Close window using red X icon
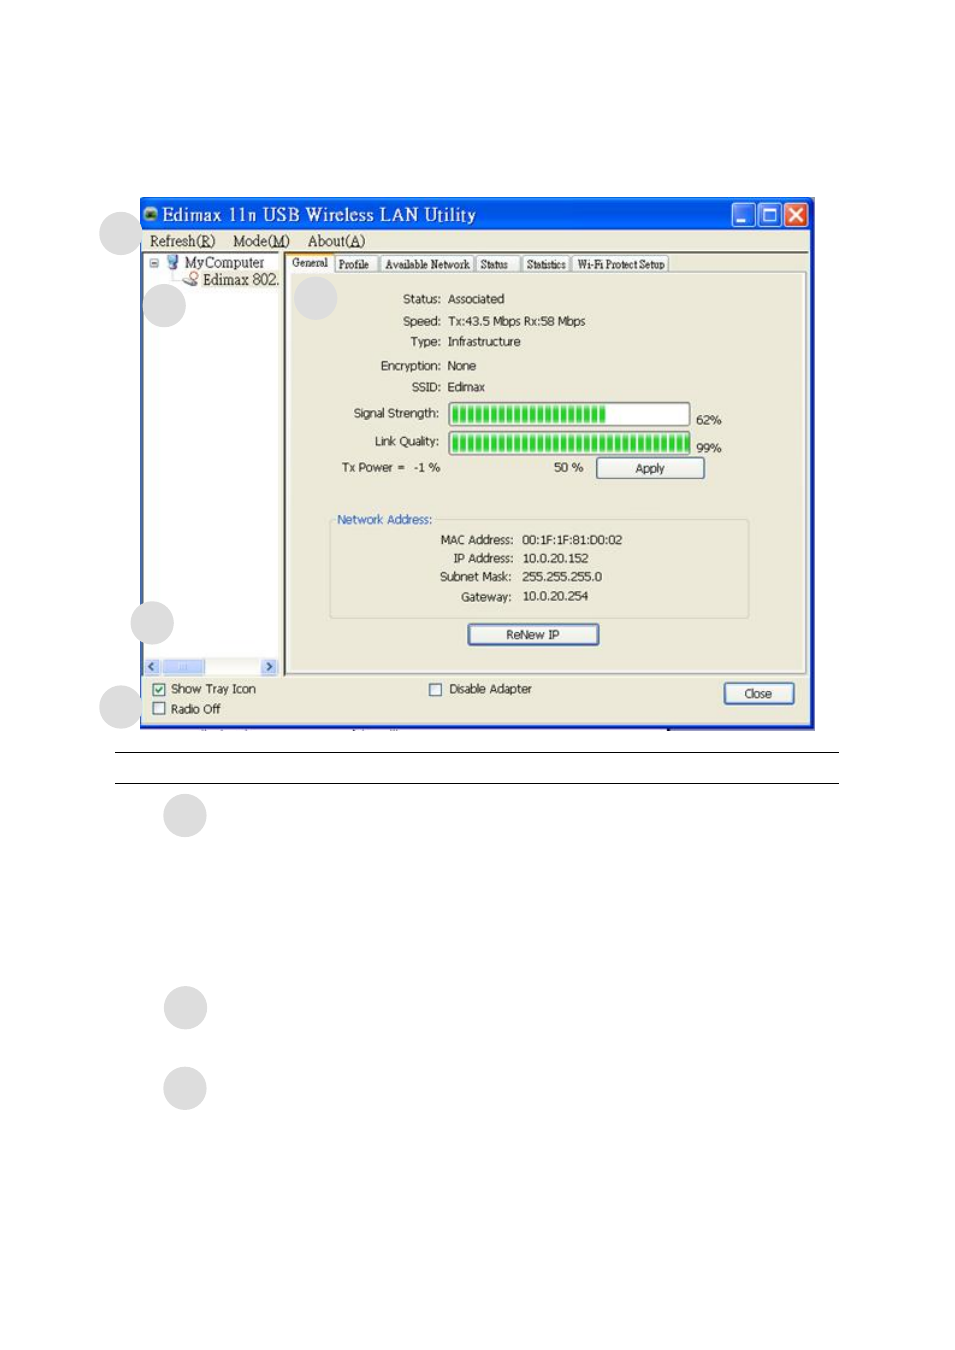 coord(796,215)
